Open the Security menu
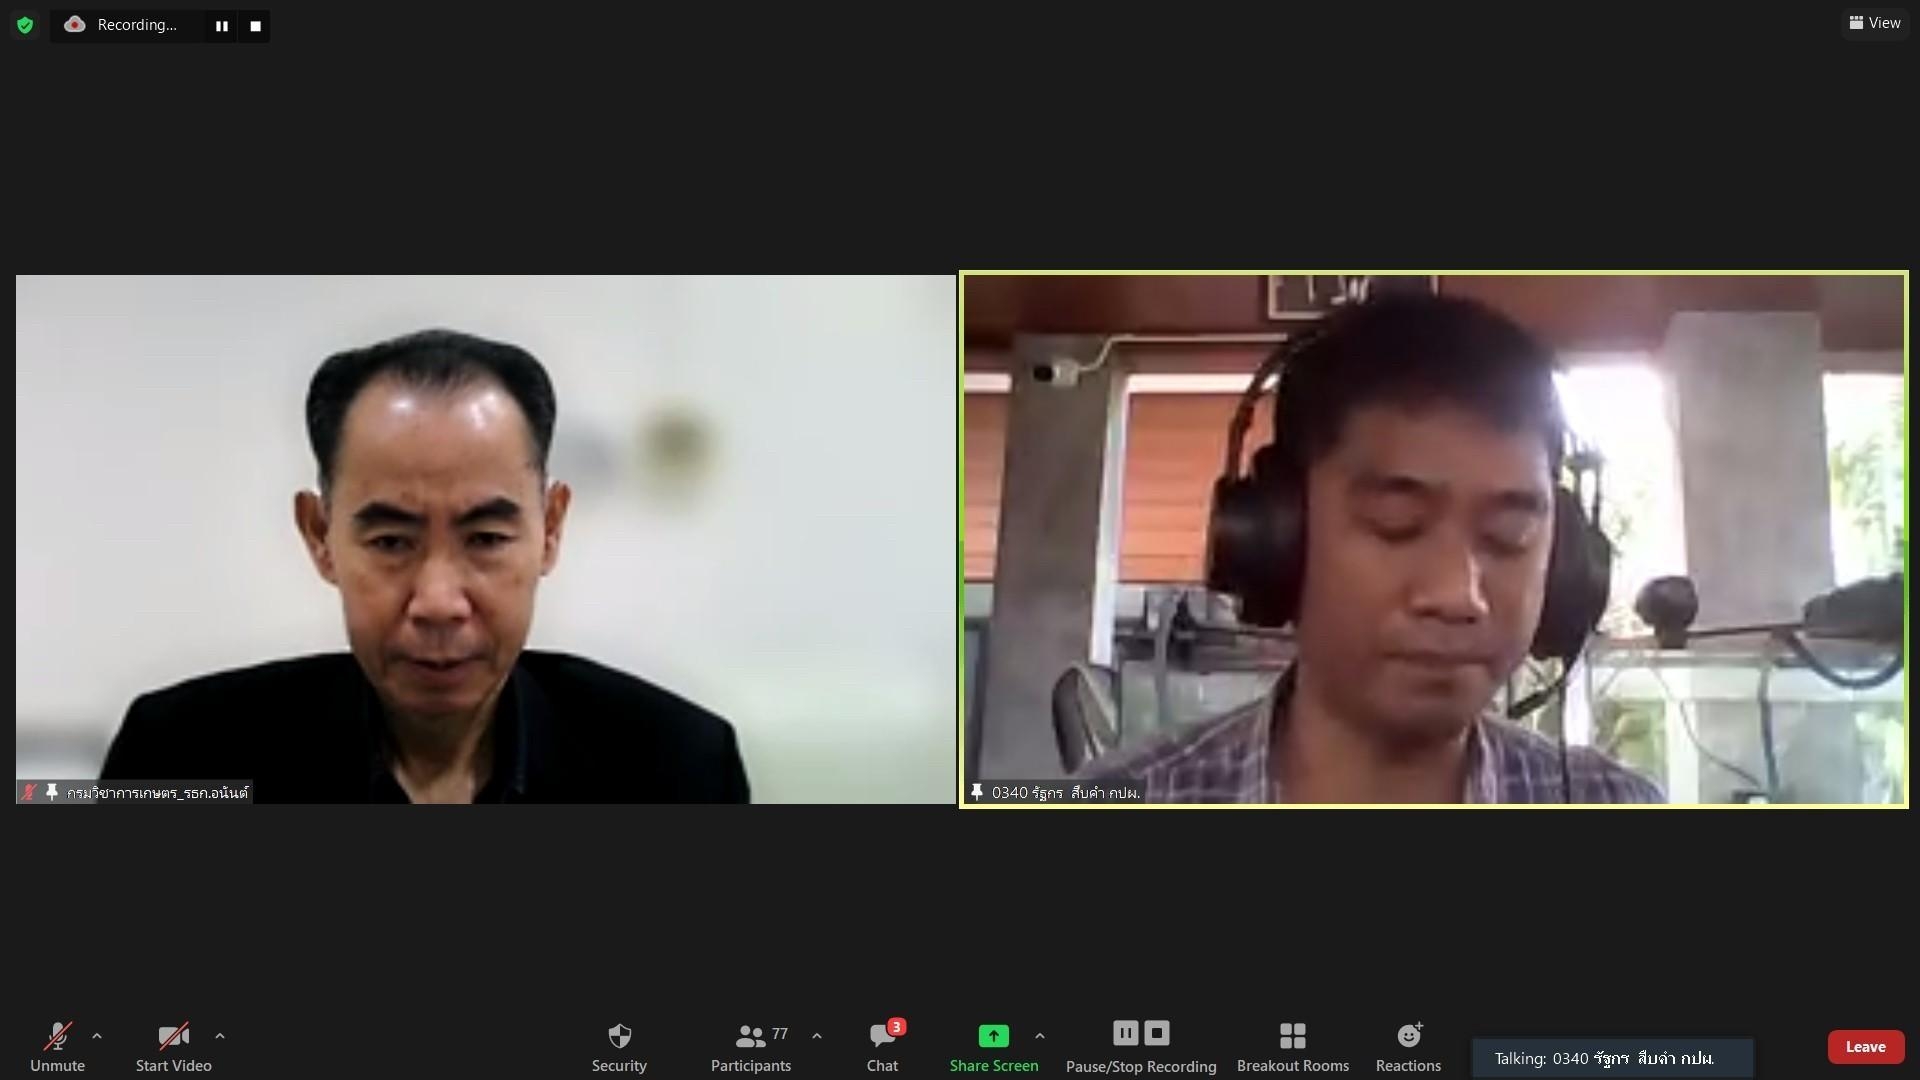Viewport: 1920px width, 1080px height. [x=619, y=1046]
